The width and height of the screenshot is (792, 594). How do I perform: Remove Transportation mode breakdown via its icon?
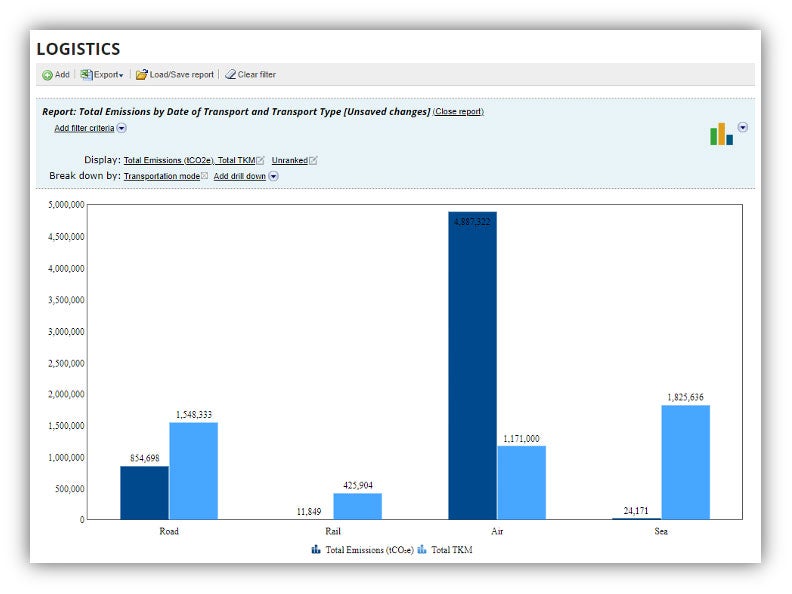tap(205, 176)
